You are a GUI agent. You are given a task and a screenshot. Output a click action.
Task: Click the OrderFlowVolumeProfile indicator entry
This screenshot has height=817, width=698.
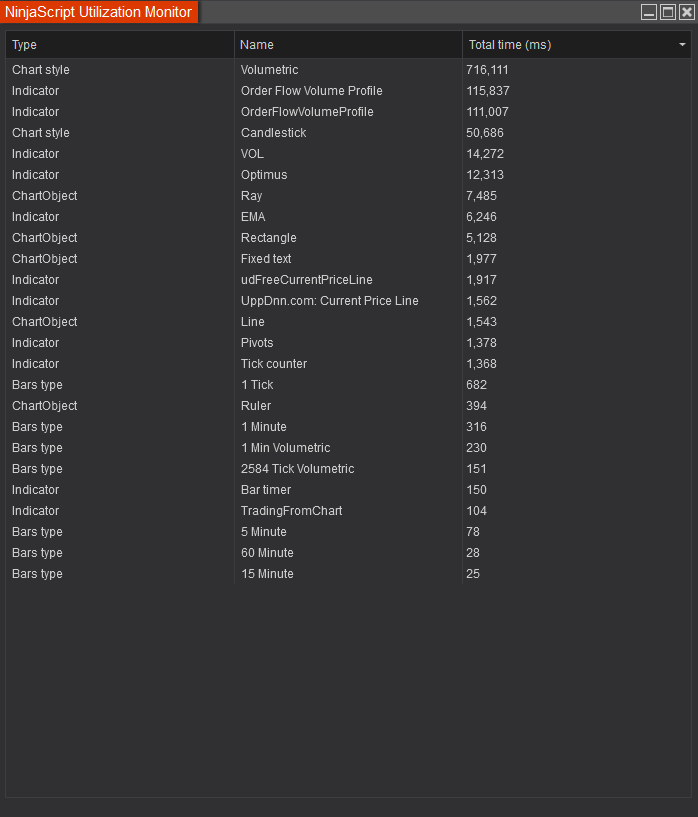coord(307,112)
